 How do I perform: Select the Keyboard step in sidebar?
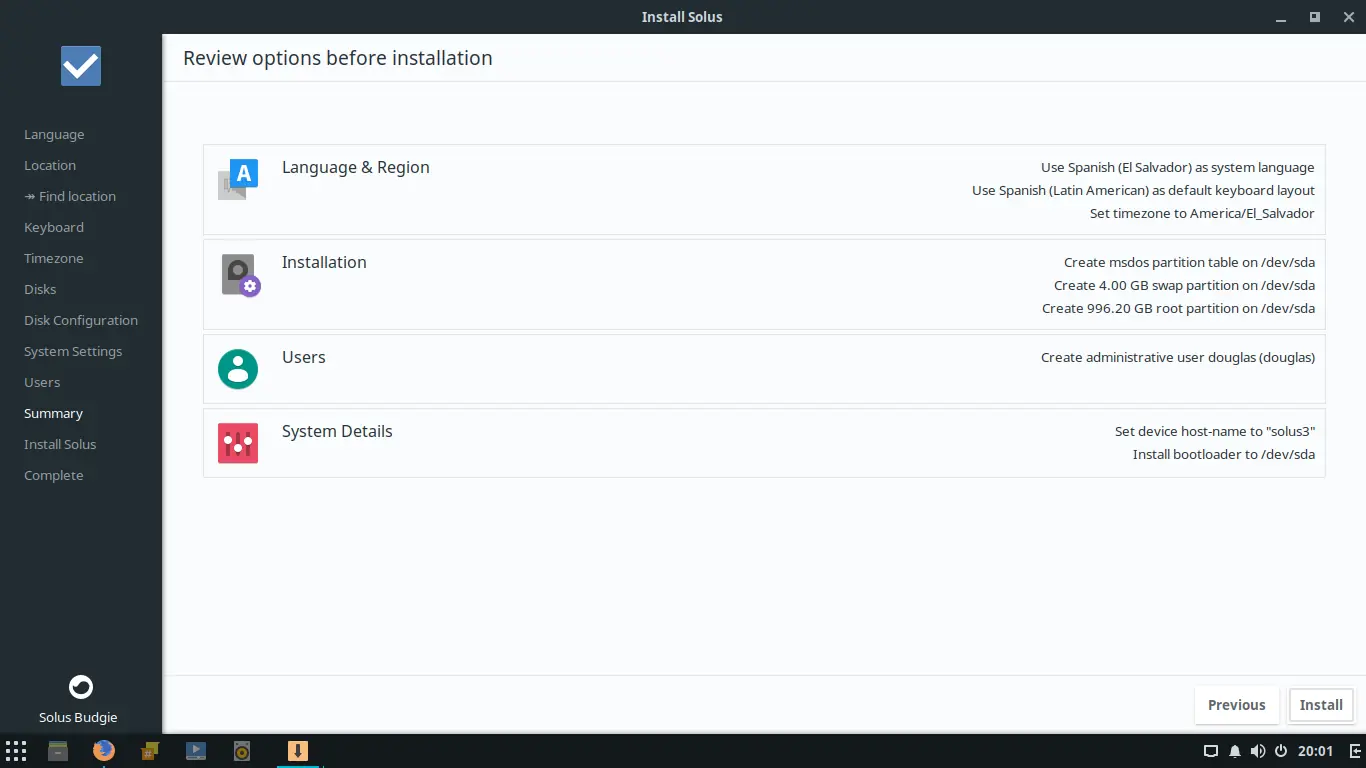click(x=54, y=228)
